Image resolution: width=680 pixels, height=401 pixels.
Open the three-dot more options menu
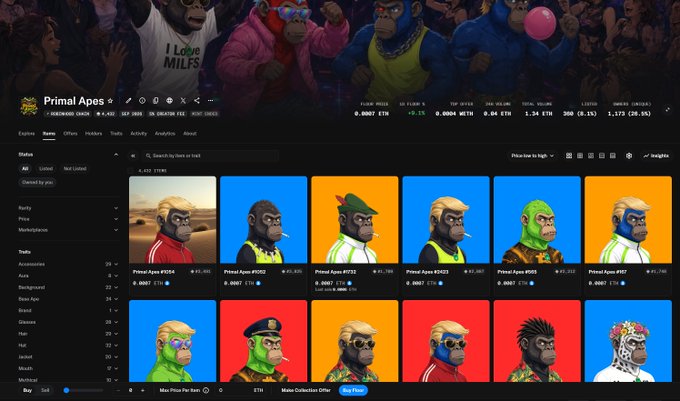coord(210,101)
